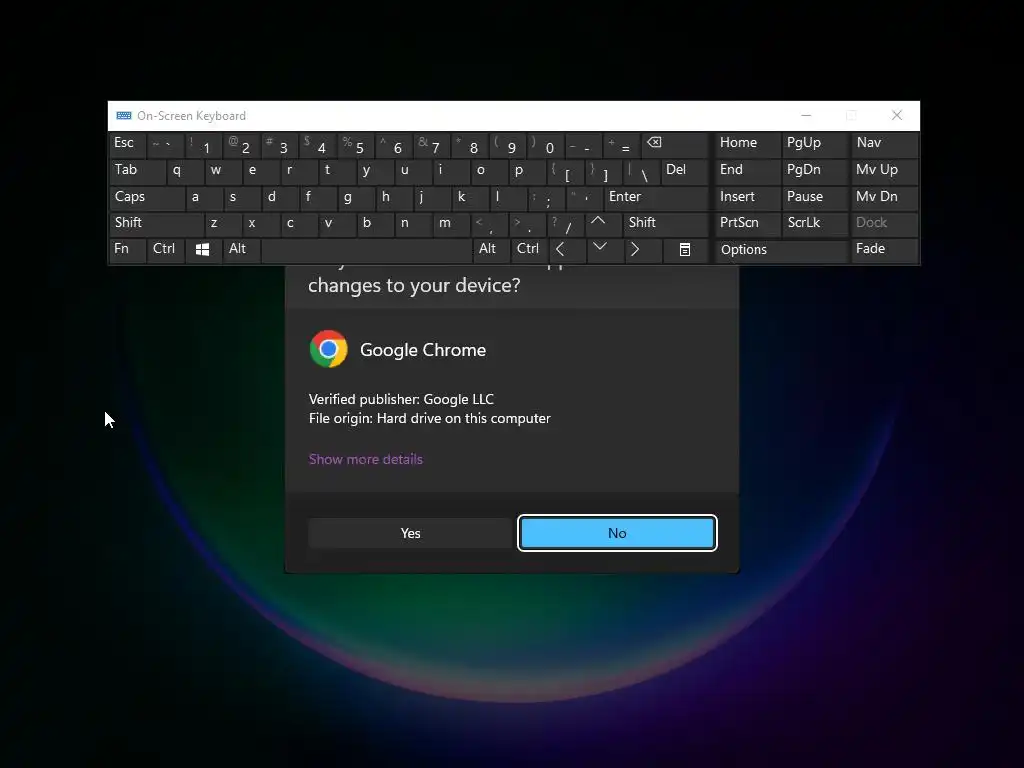Click the comma key
This screenshot has height=768, width=1024.
490,227
